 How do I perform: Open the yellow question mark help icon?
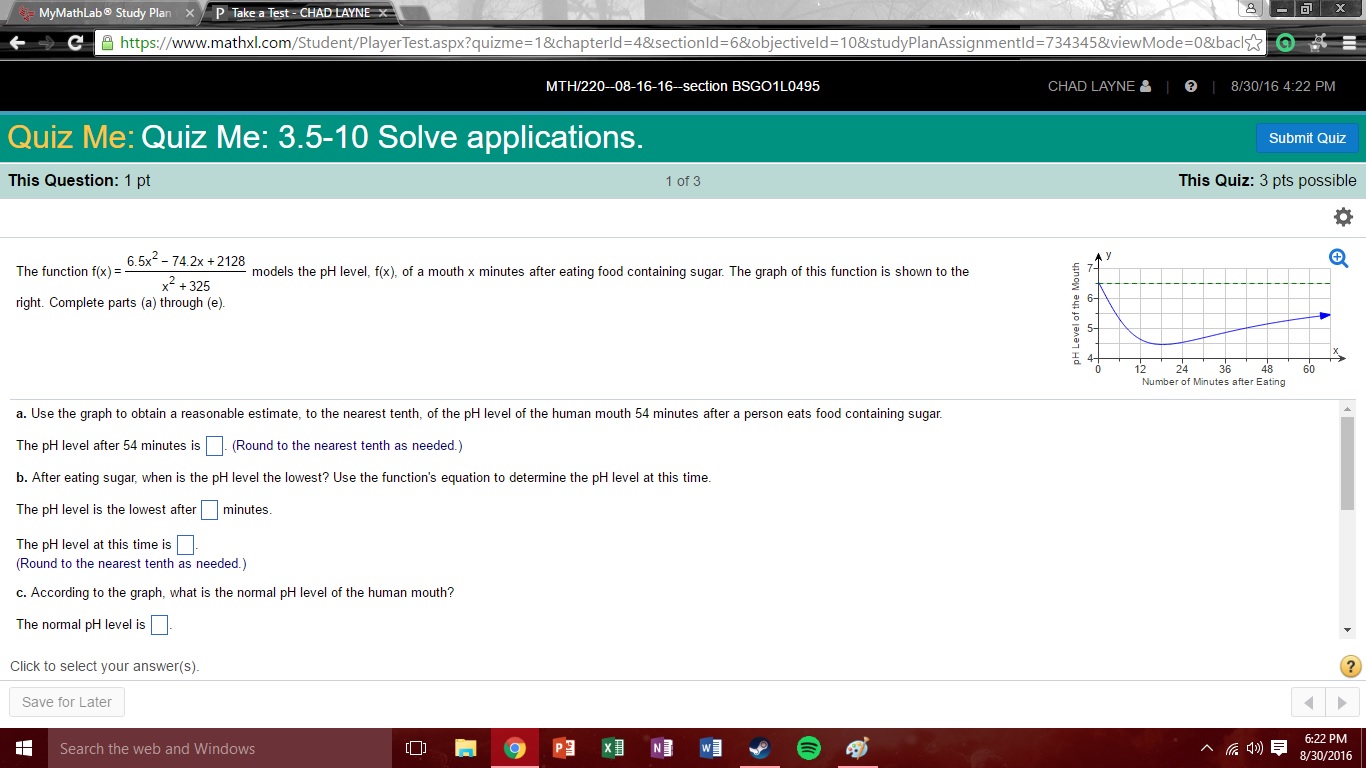pos(1349,666)
